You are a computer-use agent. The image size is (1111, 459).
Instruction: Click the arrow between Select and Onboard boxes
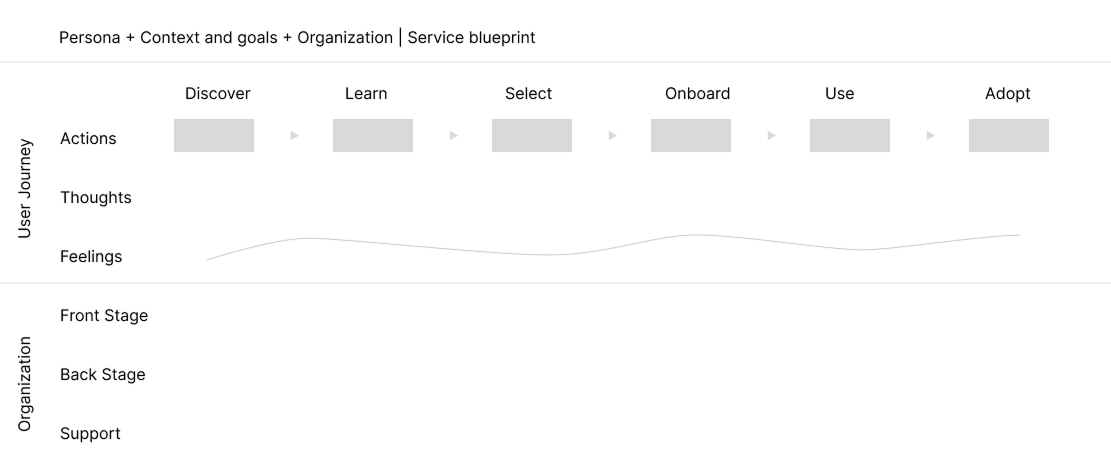[612, 135]
